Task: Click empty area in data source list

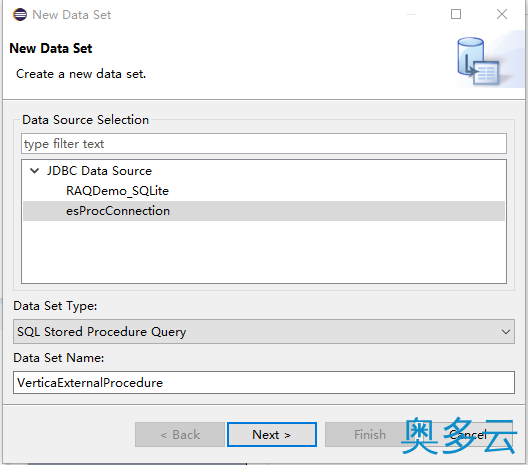Action: coord(264,252)
